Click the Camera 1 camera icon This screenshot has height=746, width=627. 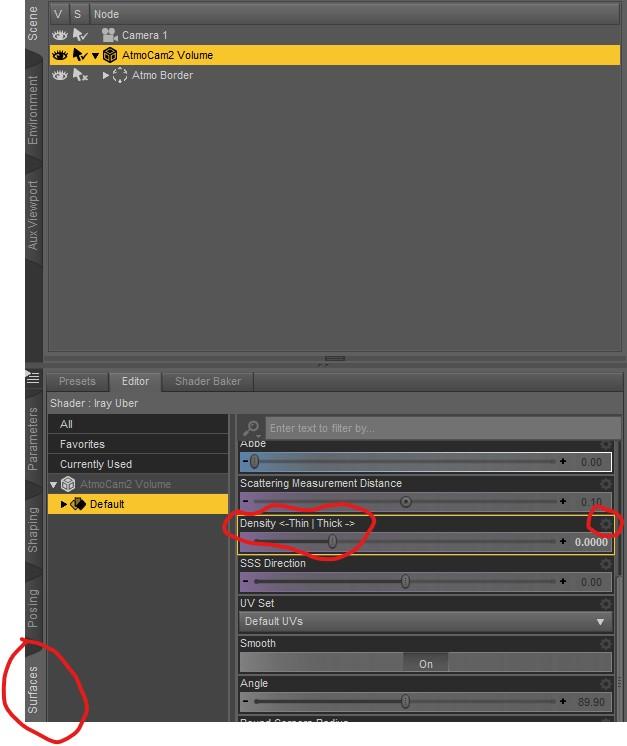[110, 35]
